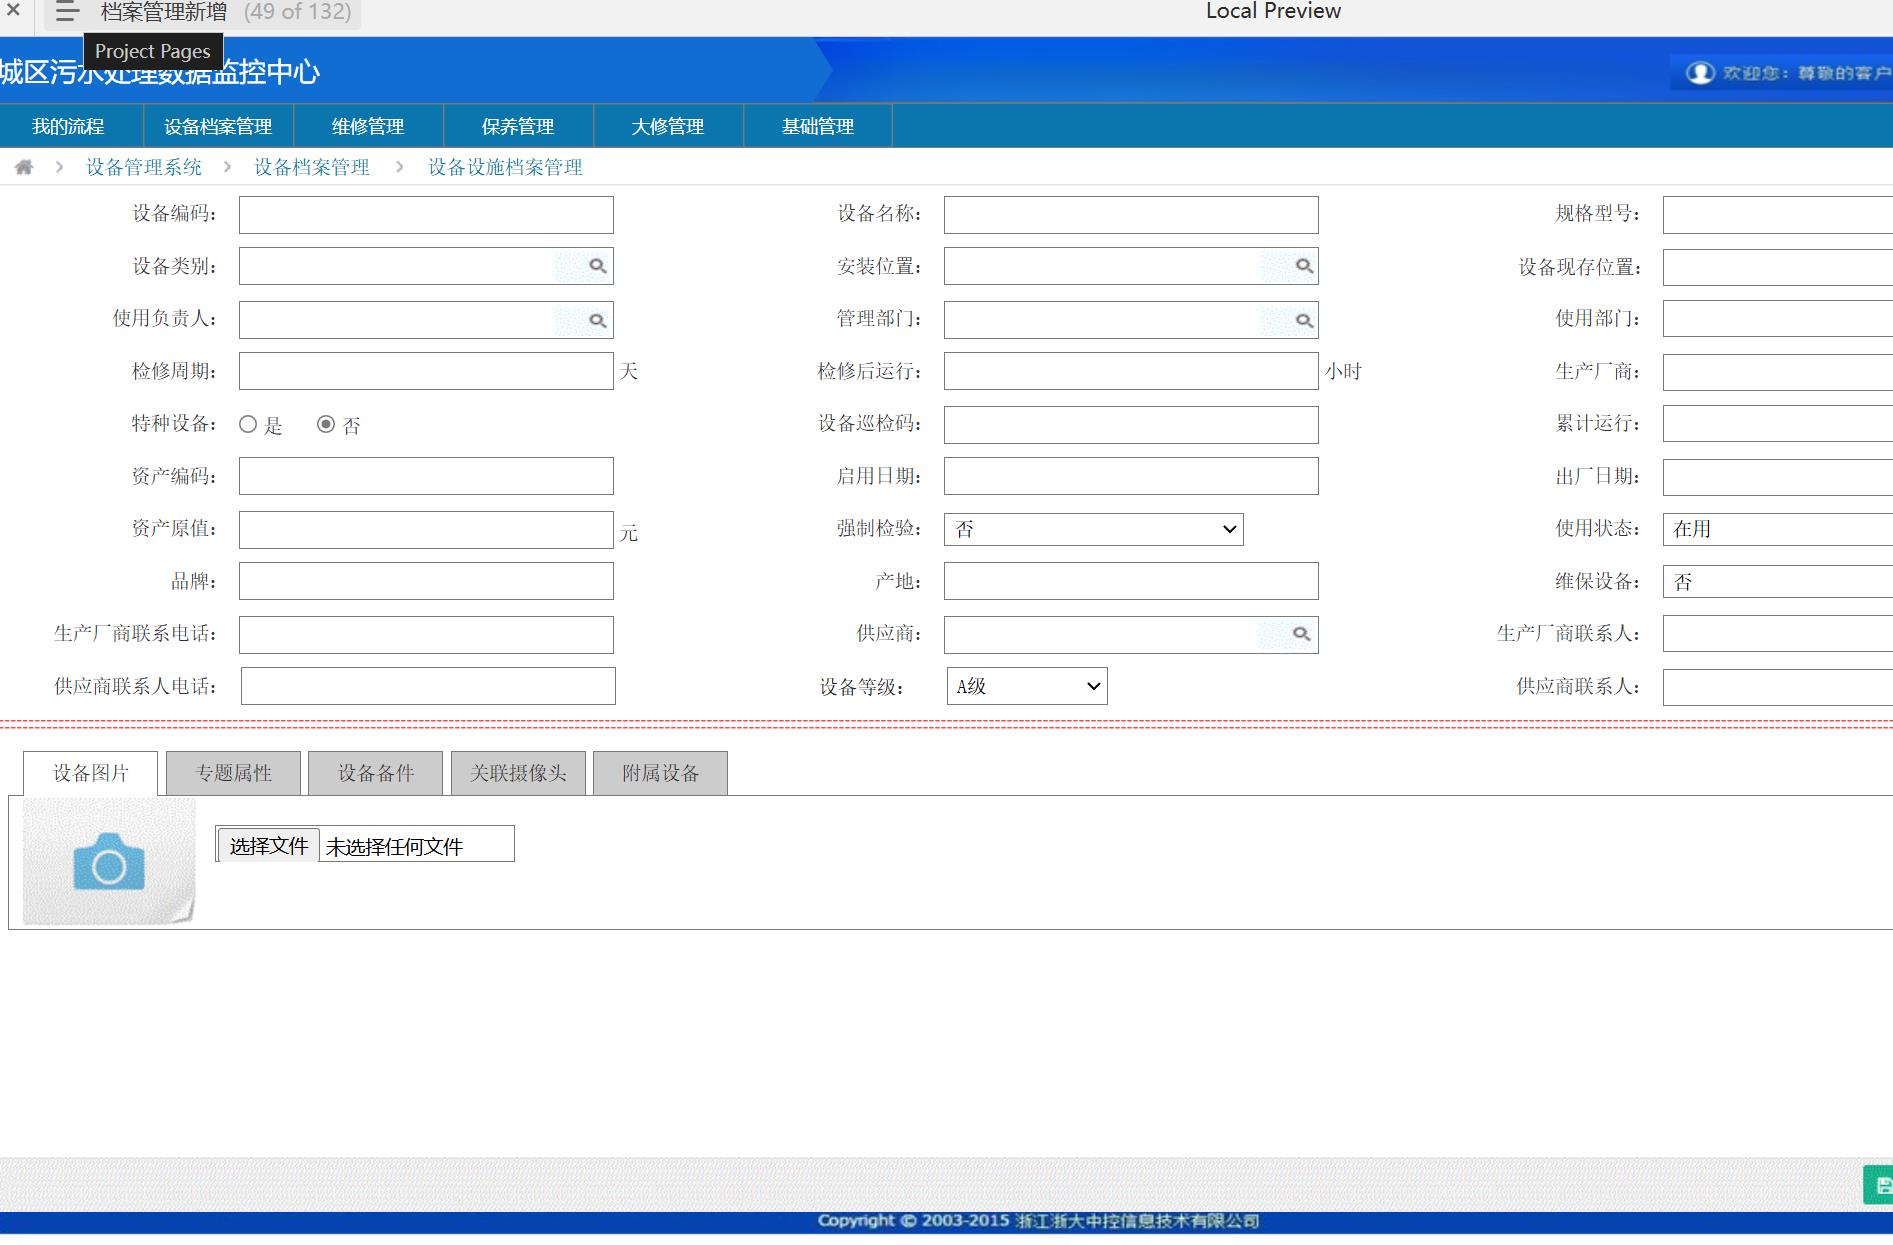Open the 强制检验 dropdown

click(x=1093, y=529)
